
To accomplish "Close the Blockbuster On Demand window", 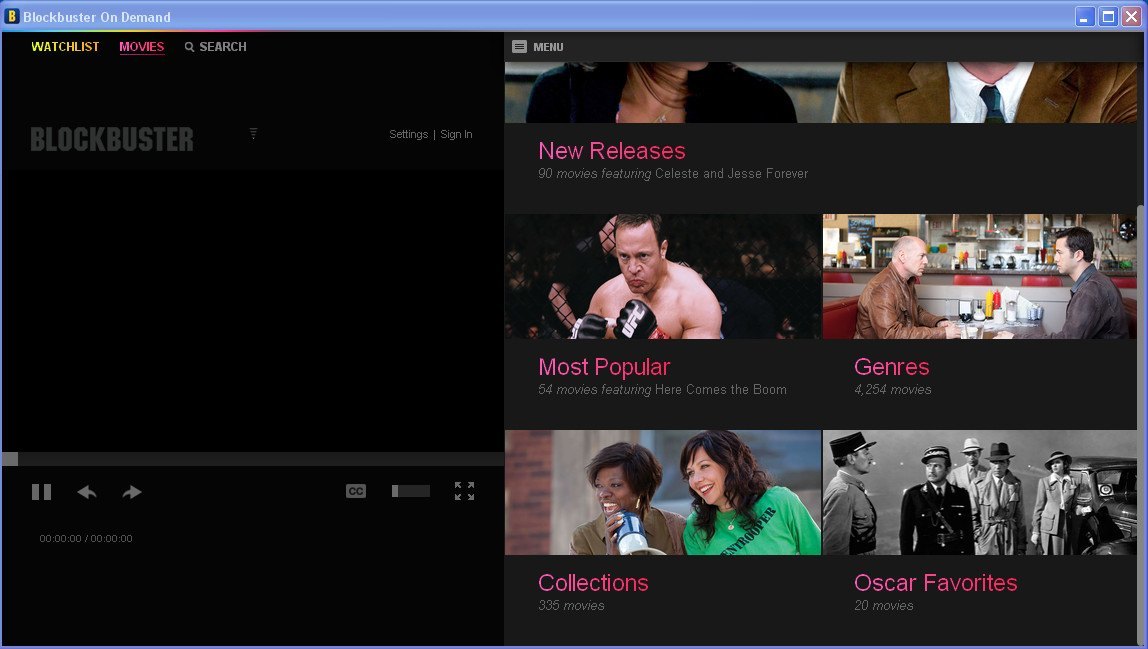I will [x=1132, y=16].
